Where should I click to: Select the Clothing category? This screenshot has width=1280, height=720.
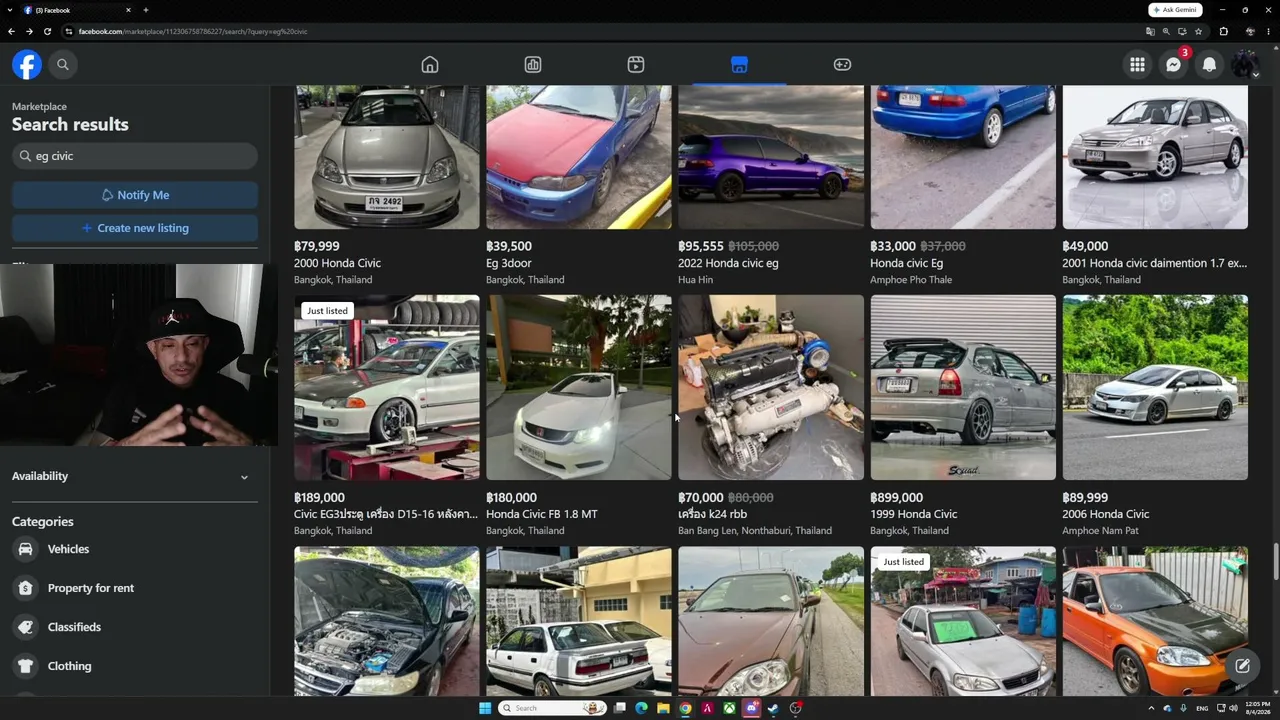coord(135,666)
